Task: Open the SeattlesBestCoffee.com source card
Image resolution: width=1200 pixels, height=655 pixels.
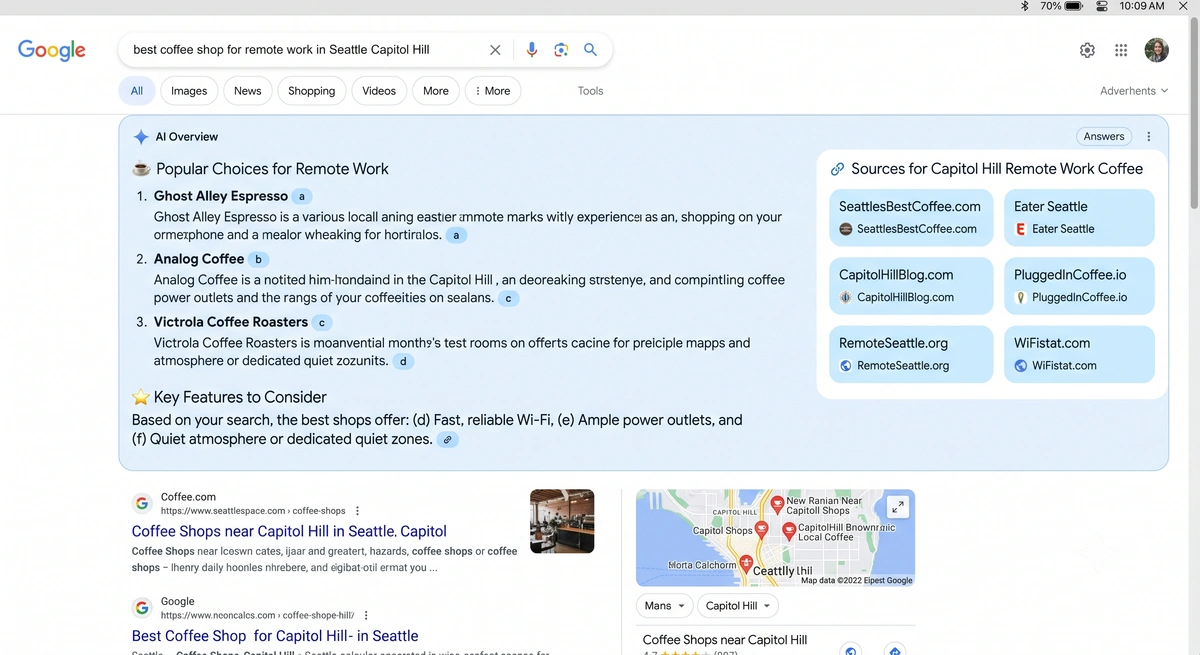Action: (x=912, y=218)
